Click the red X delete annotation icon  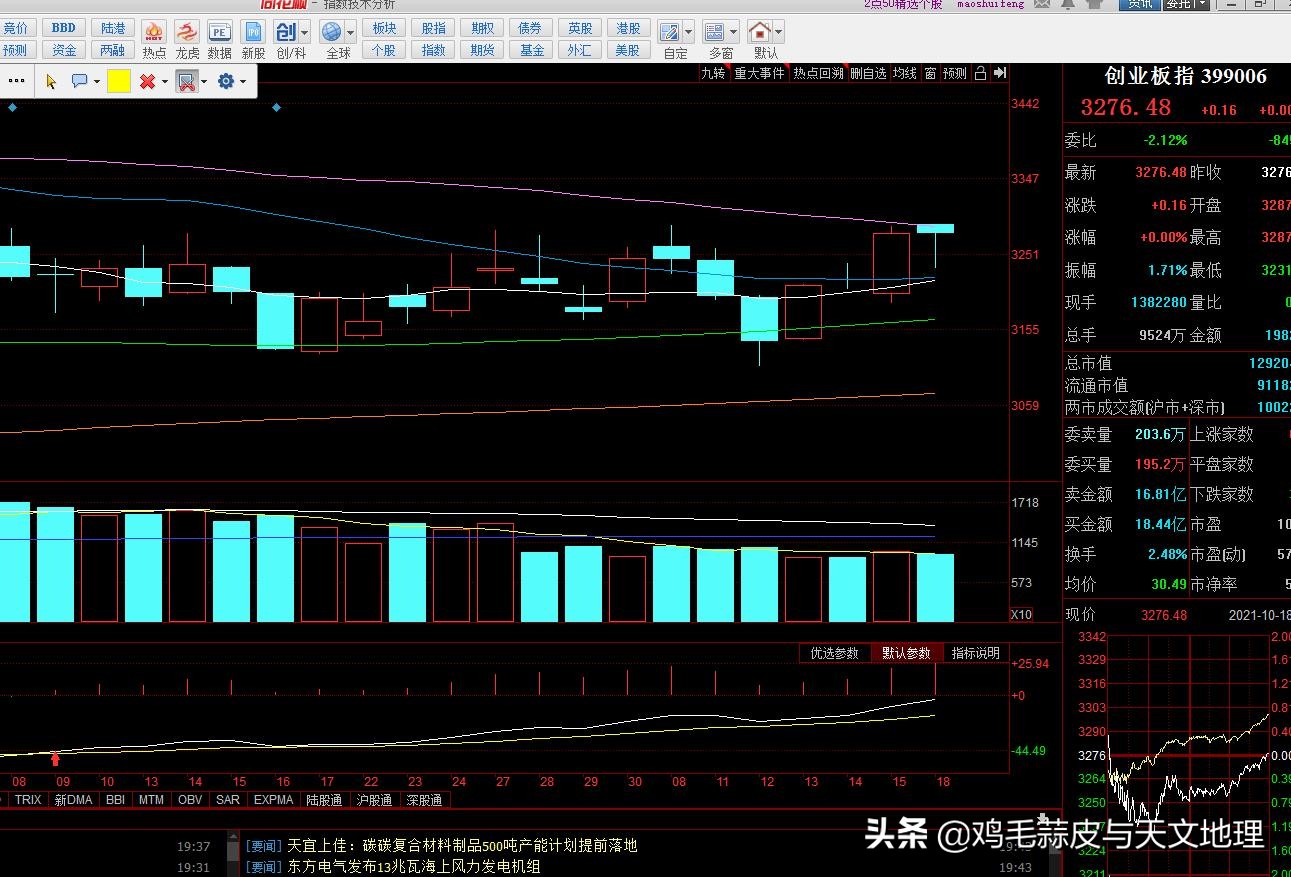[147, 82]
